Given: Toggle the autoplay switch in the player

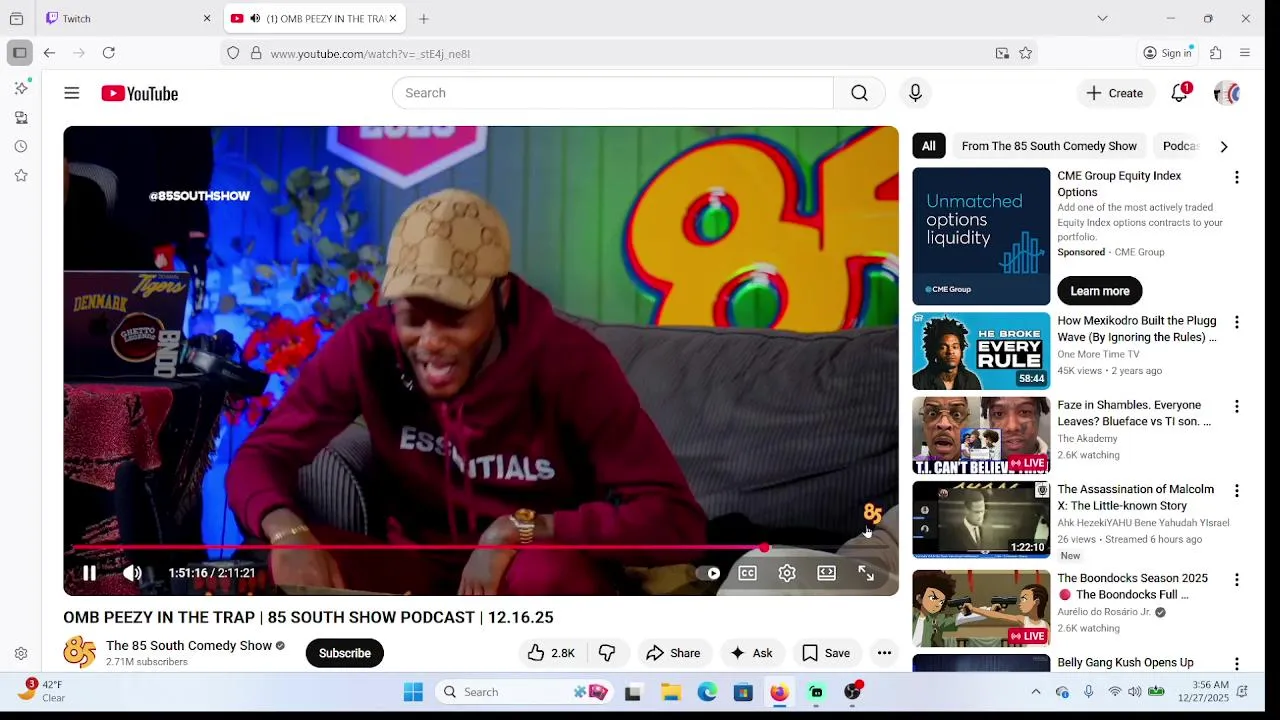Looking at the screenshot, I should [x=708, y=573].
